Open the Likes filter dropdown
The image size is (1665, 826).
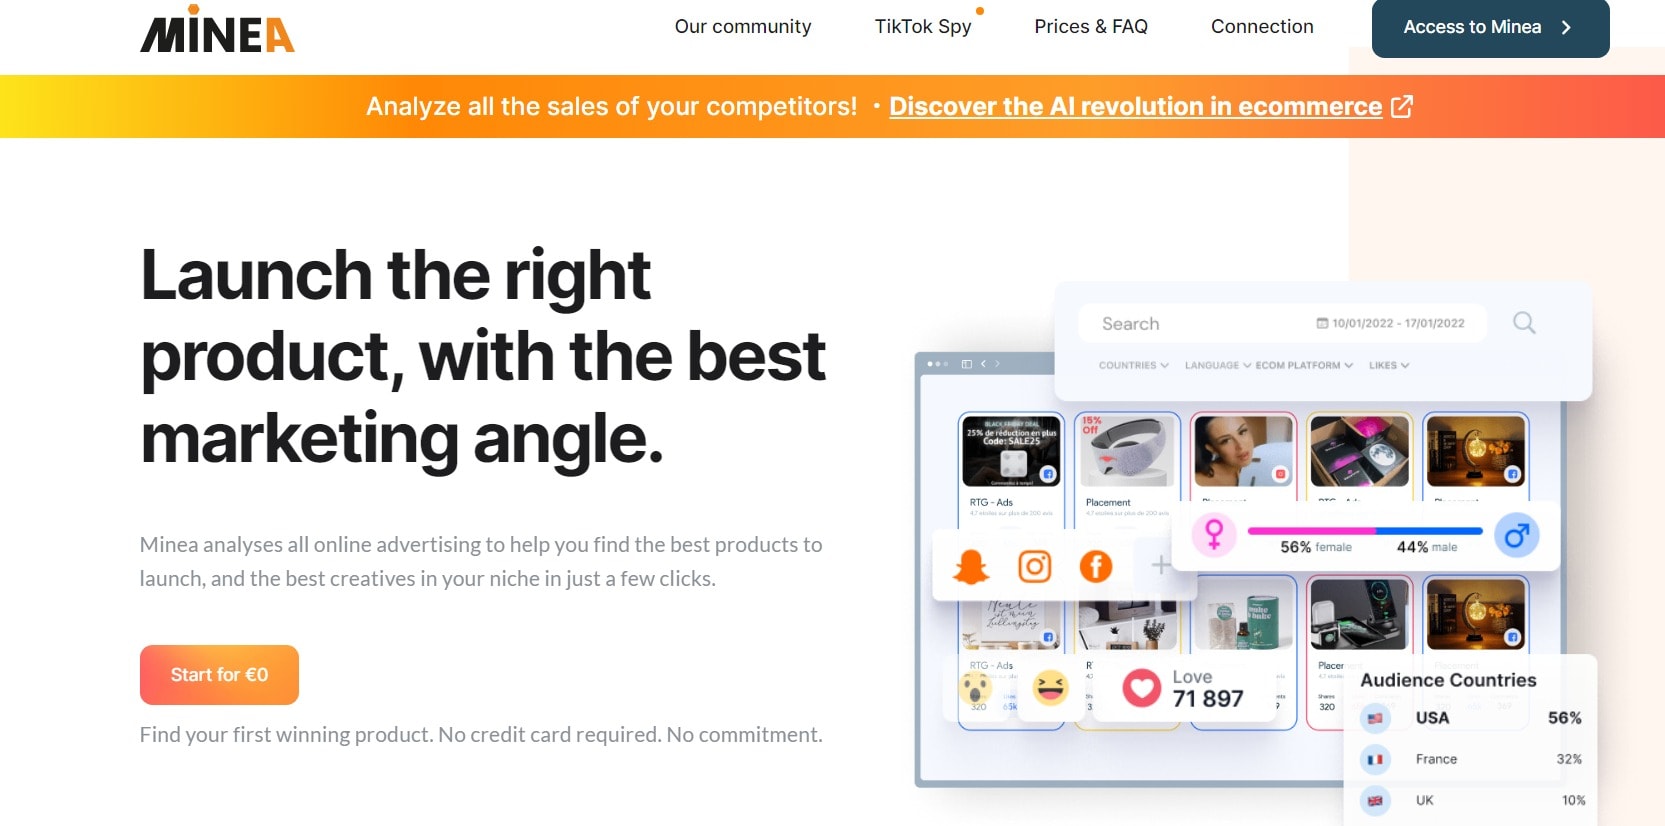click(x=1389, y=365)
